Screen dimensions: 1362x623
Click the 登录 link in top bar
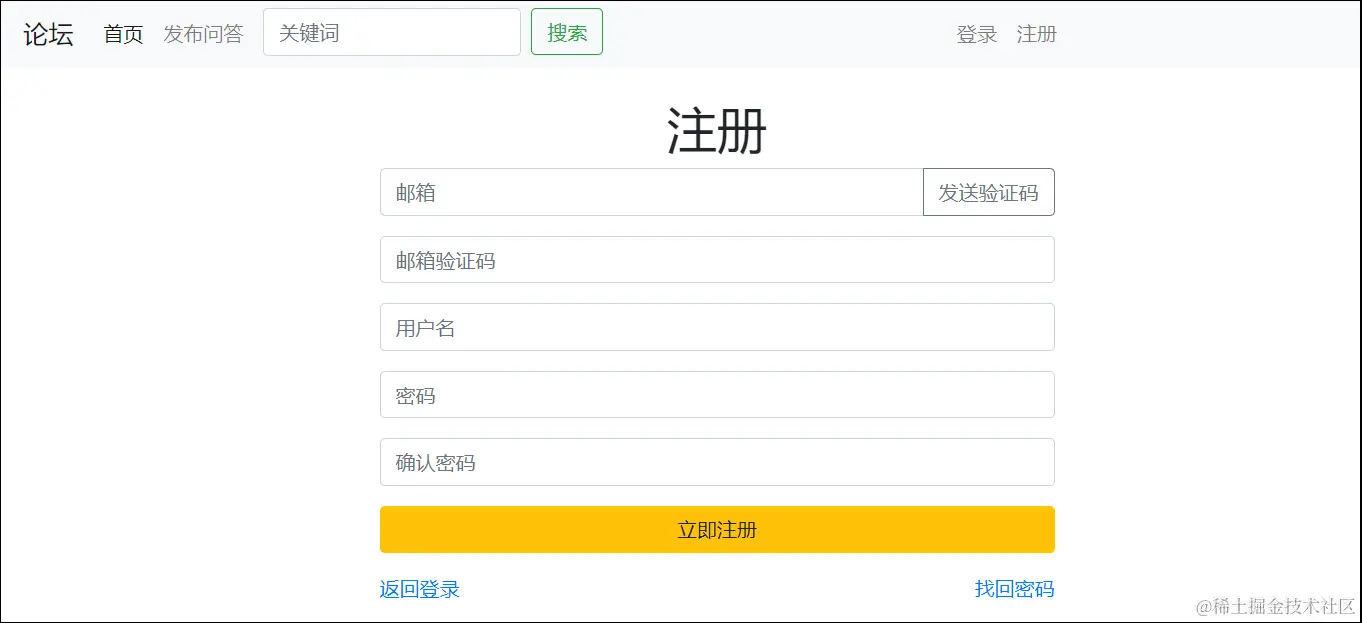click(x=975, y=34)
